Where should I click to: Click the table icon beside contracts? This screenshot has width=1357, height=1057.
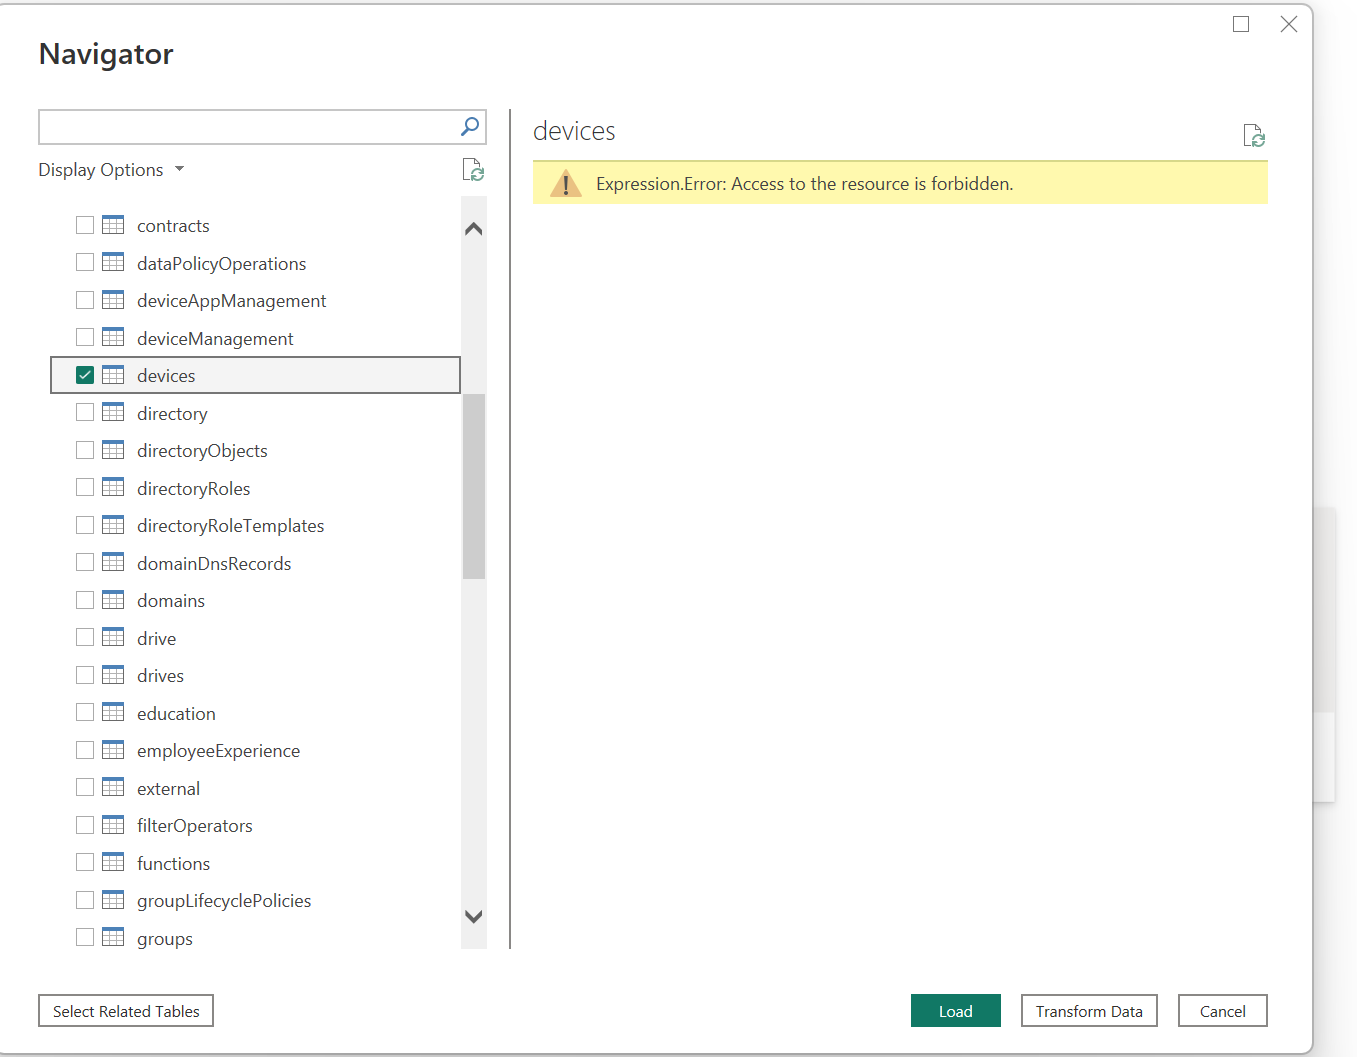113,225
